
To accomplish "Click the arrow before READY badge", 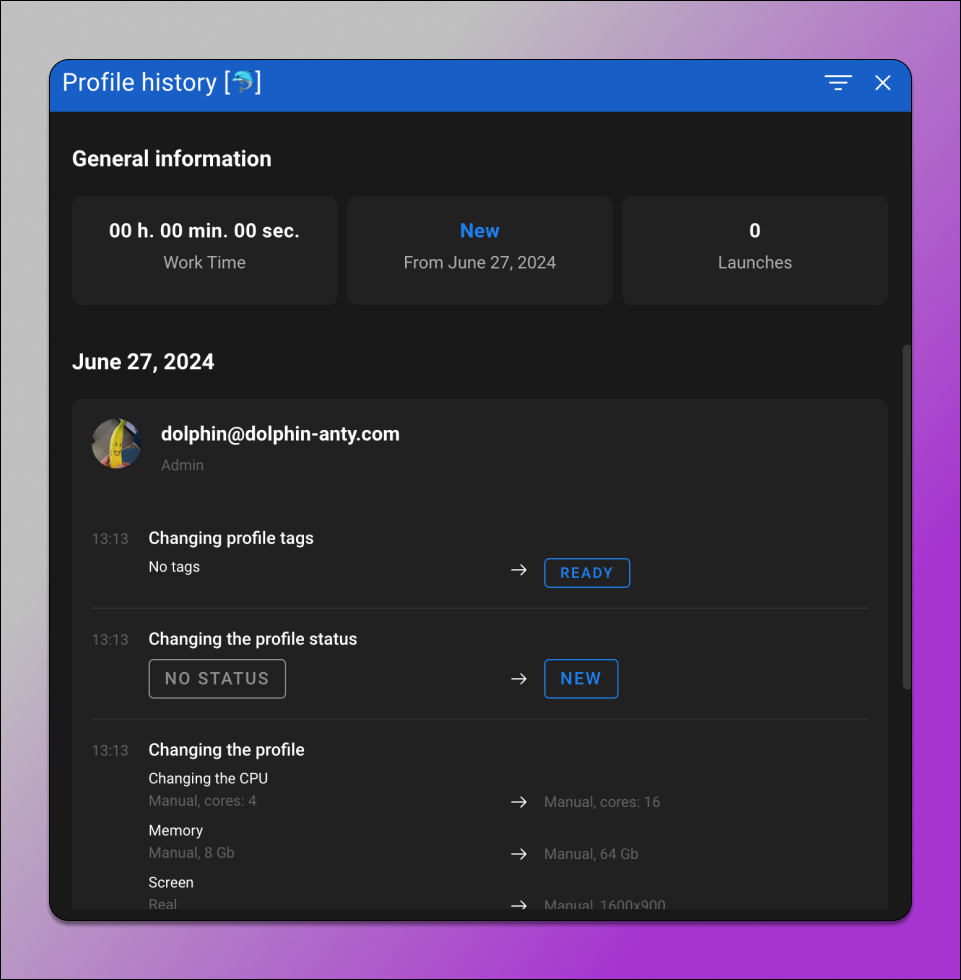I will coord(519,570).
